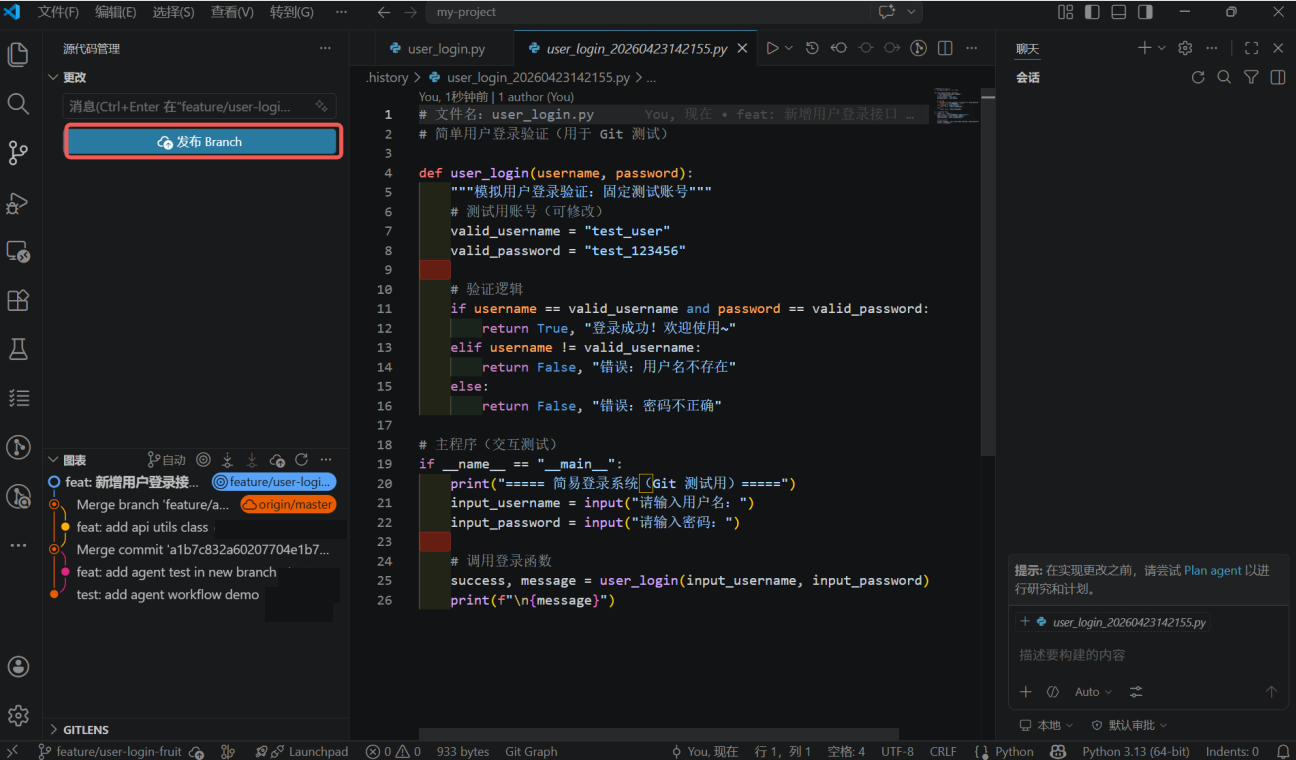Open the run button dropdown arrow

point(789,48)
